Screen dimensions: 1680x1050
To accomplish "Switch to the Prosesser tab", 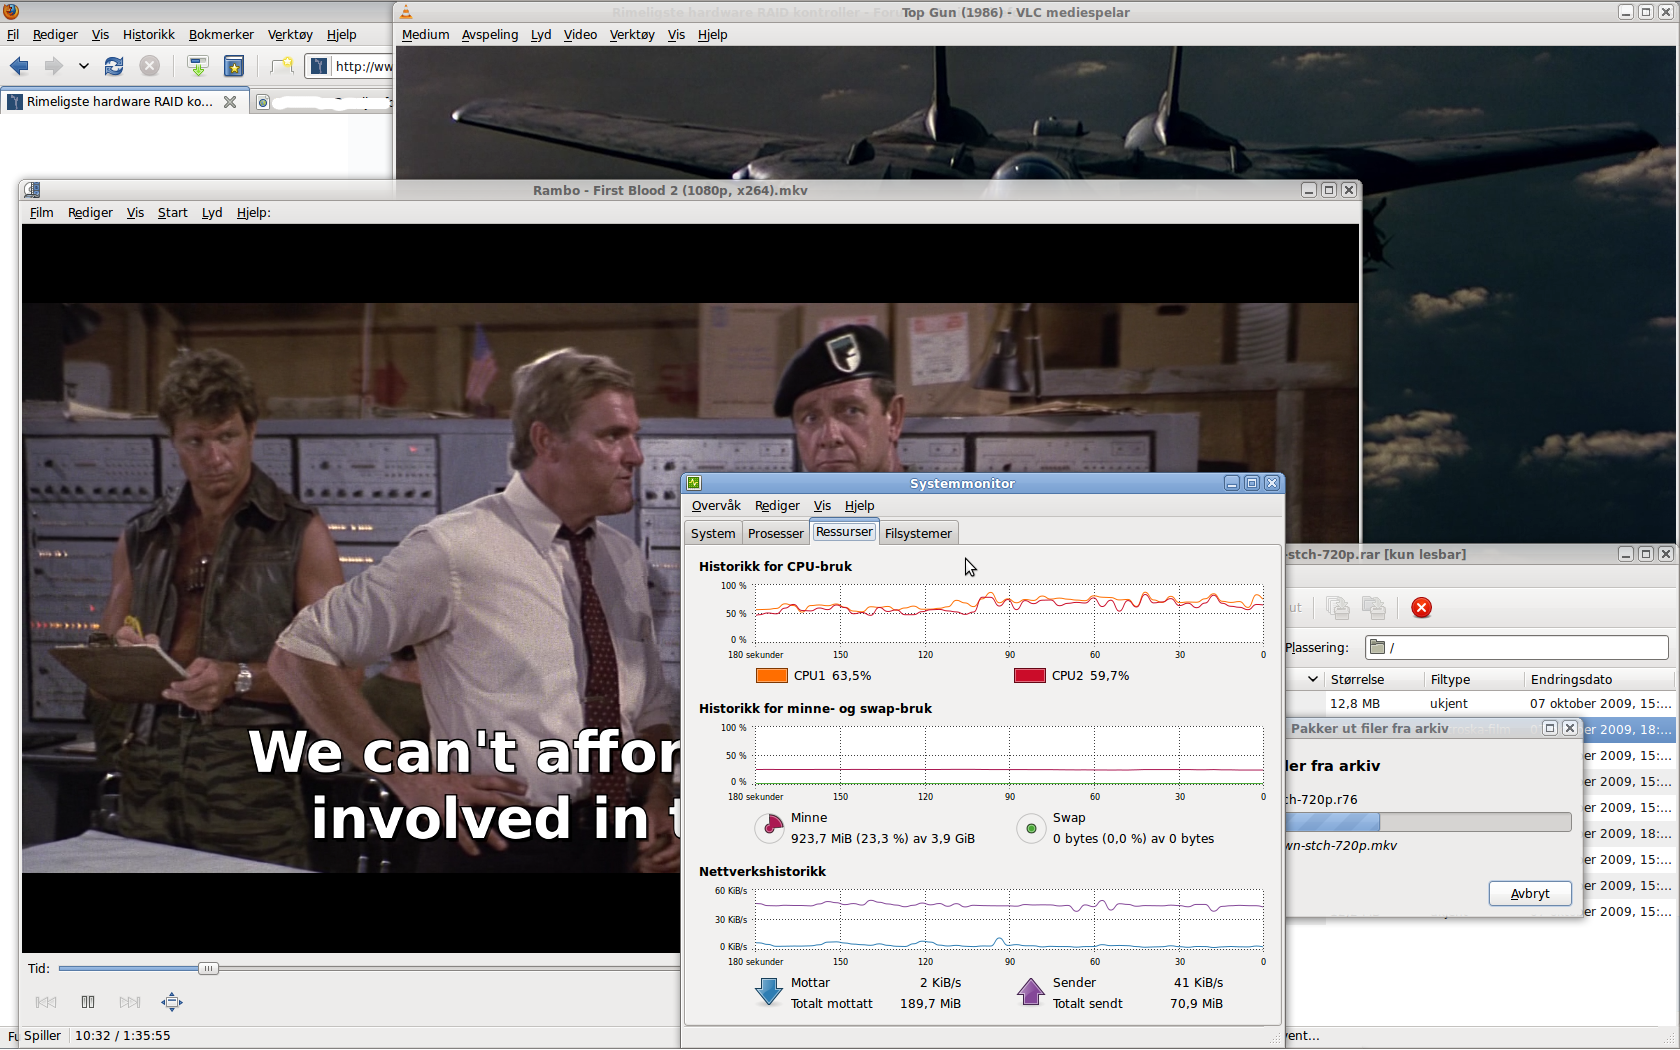I will [x=776, y=534].
